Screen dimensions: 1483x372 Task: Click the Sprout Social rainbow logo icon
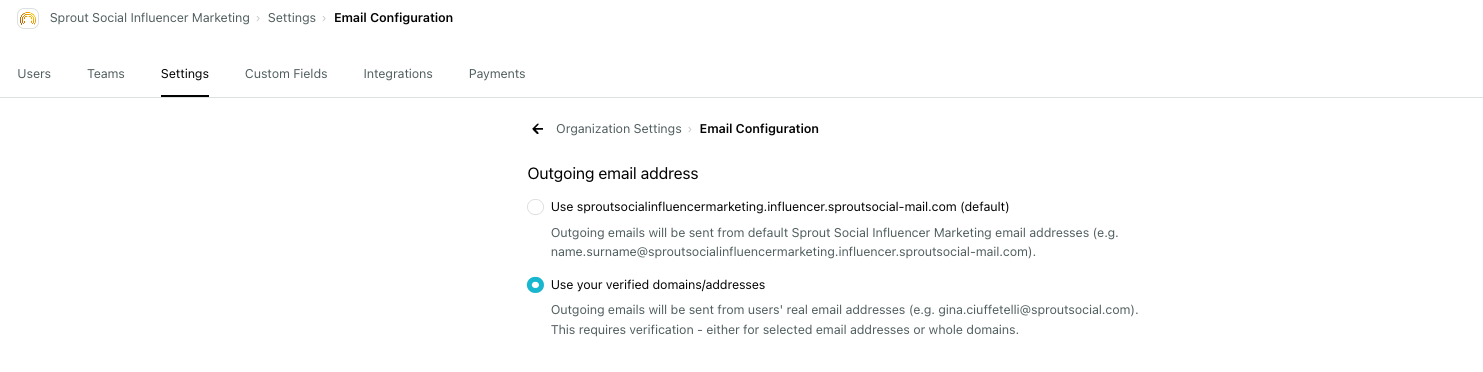(28, 18)
